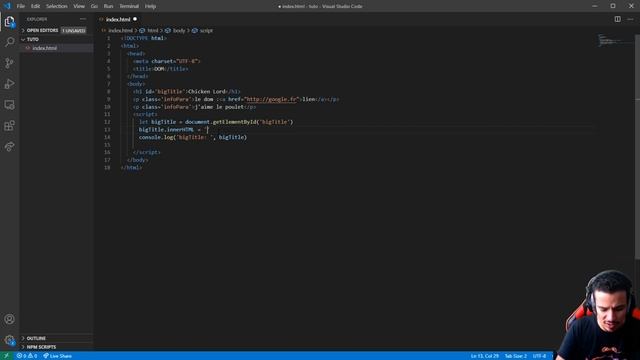This screenshot has width=640, height=360.
Task: Click the split editor right icon
Action: 618,19
